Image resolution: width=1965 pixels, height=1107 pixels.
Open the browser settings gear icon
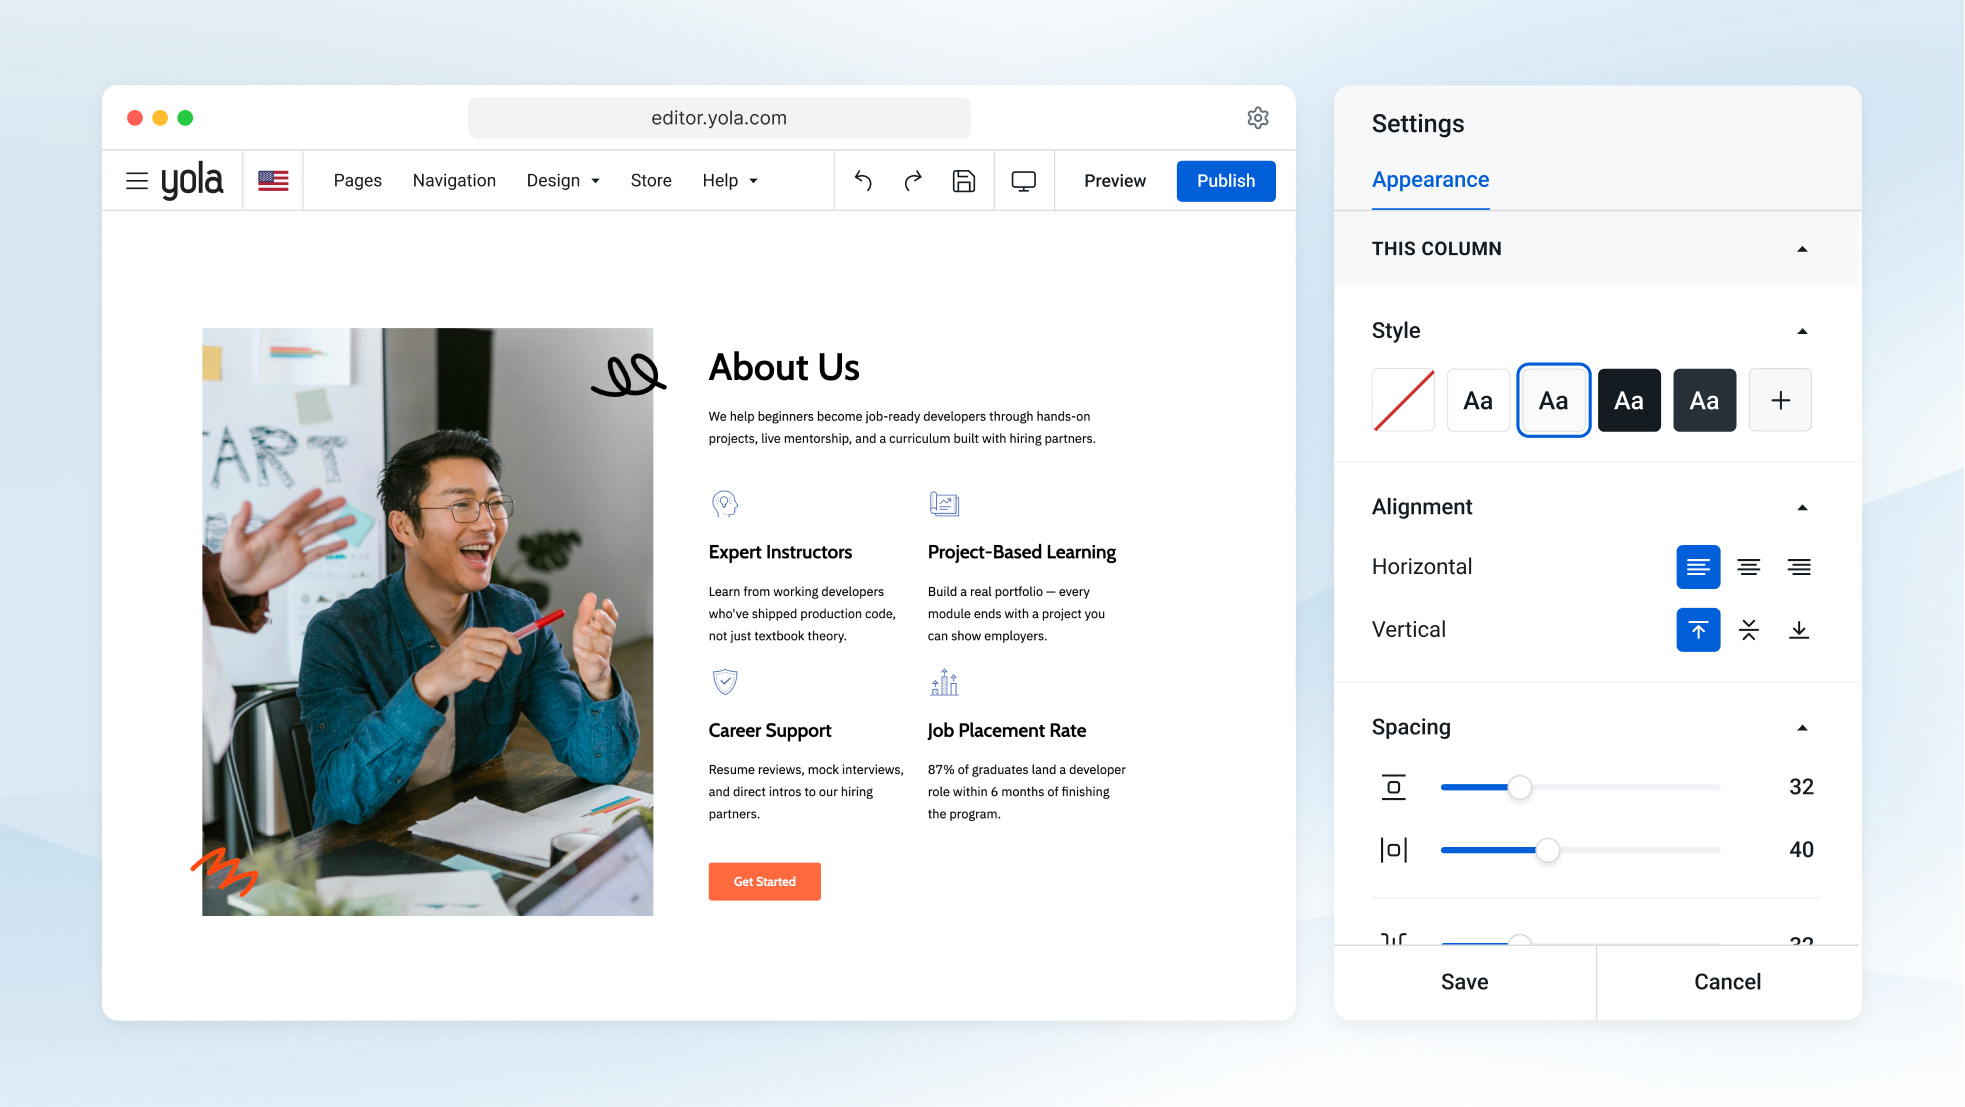(1258, 118)
